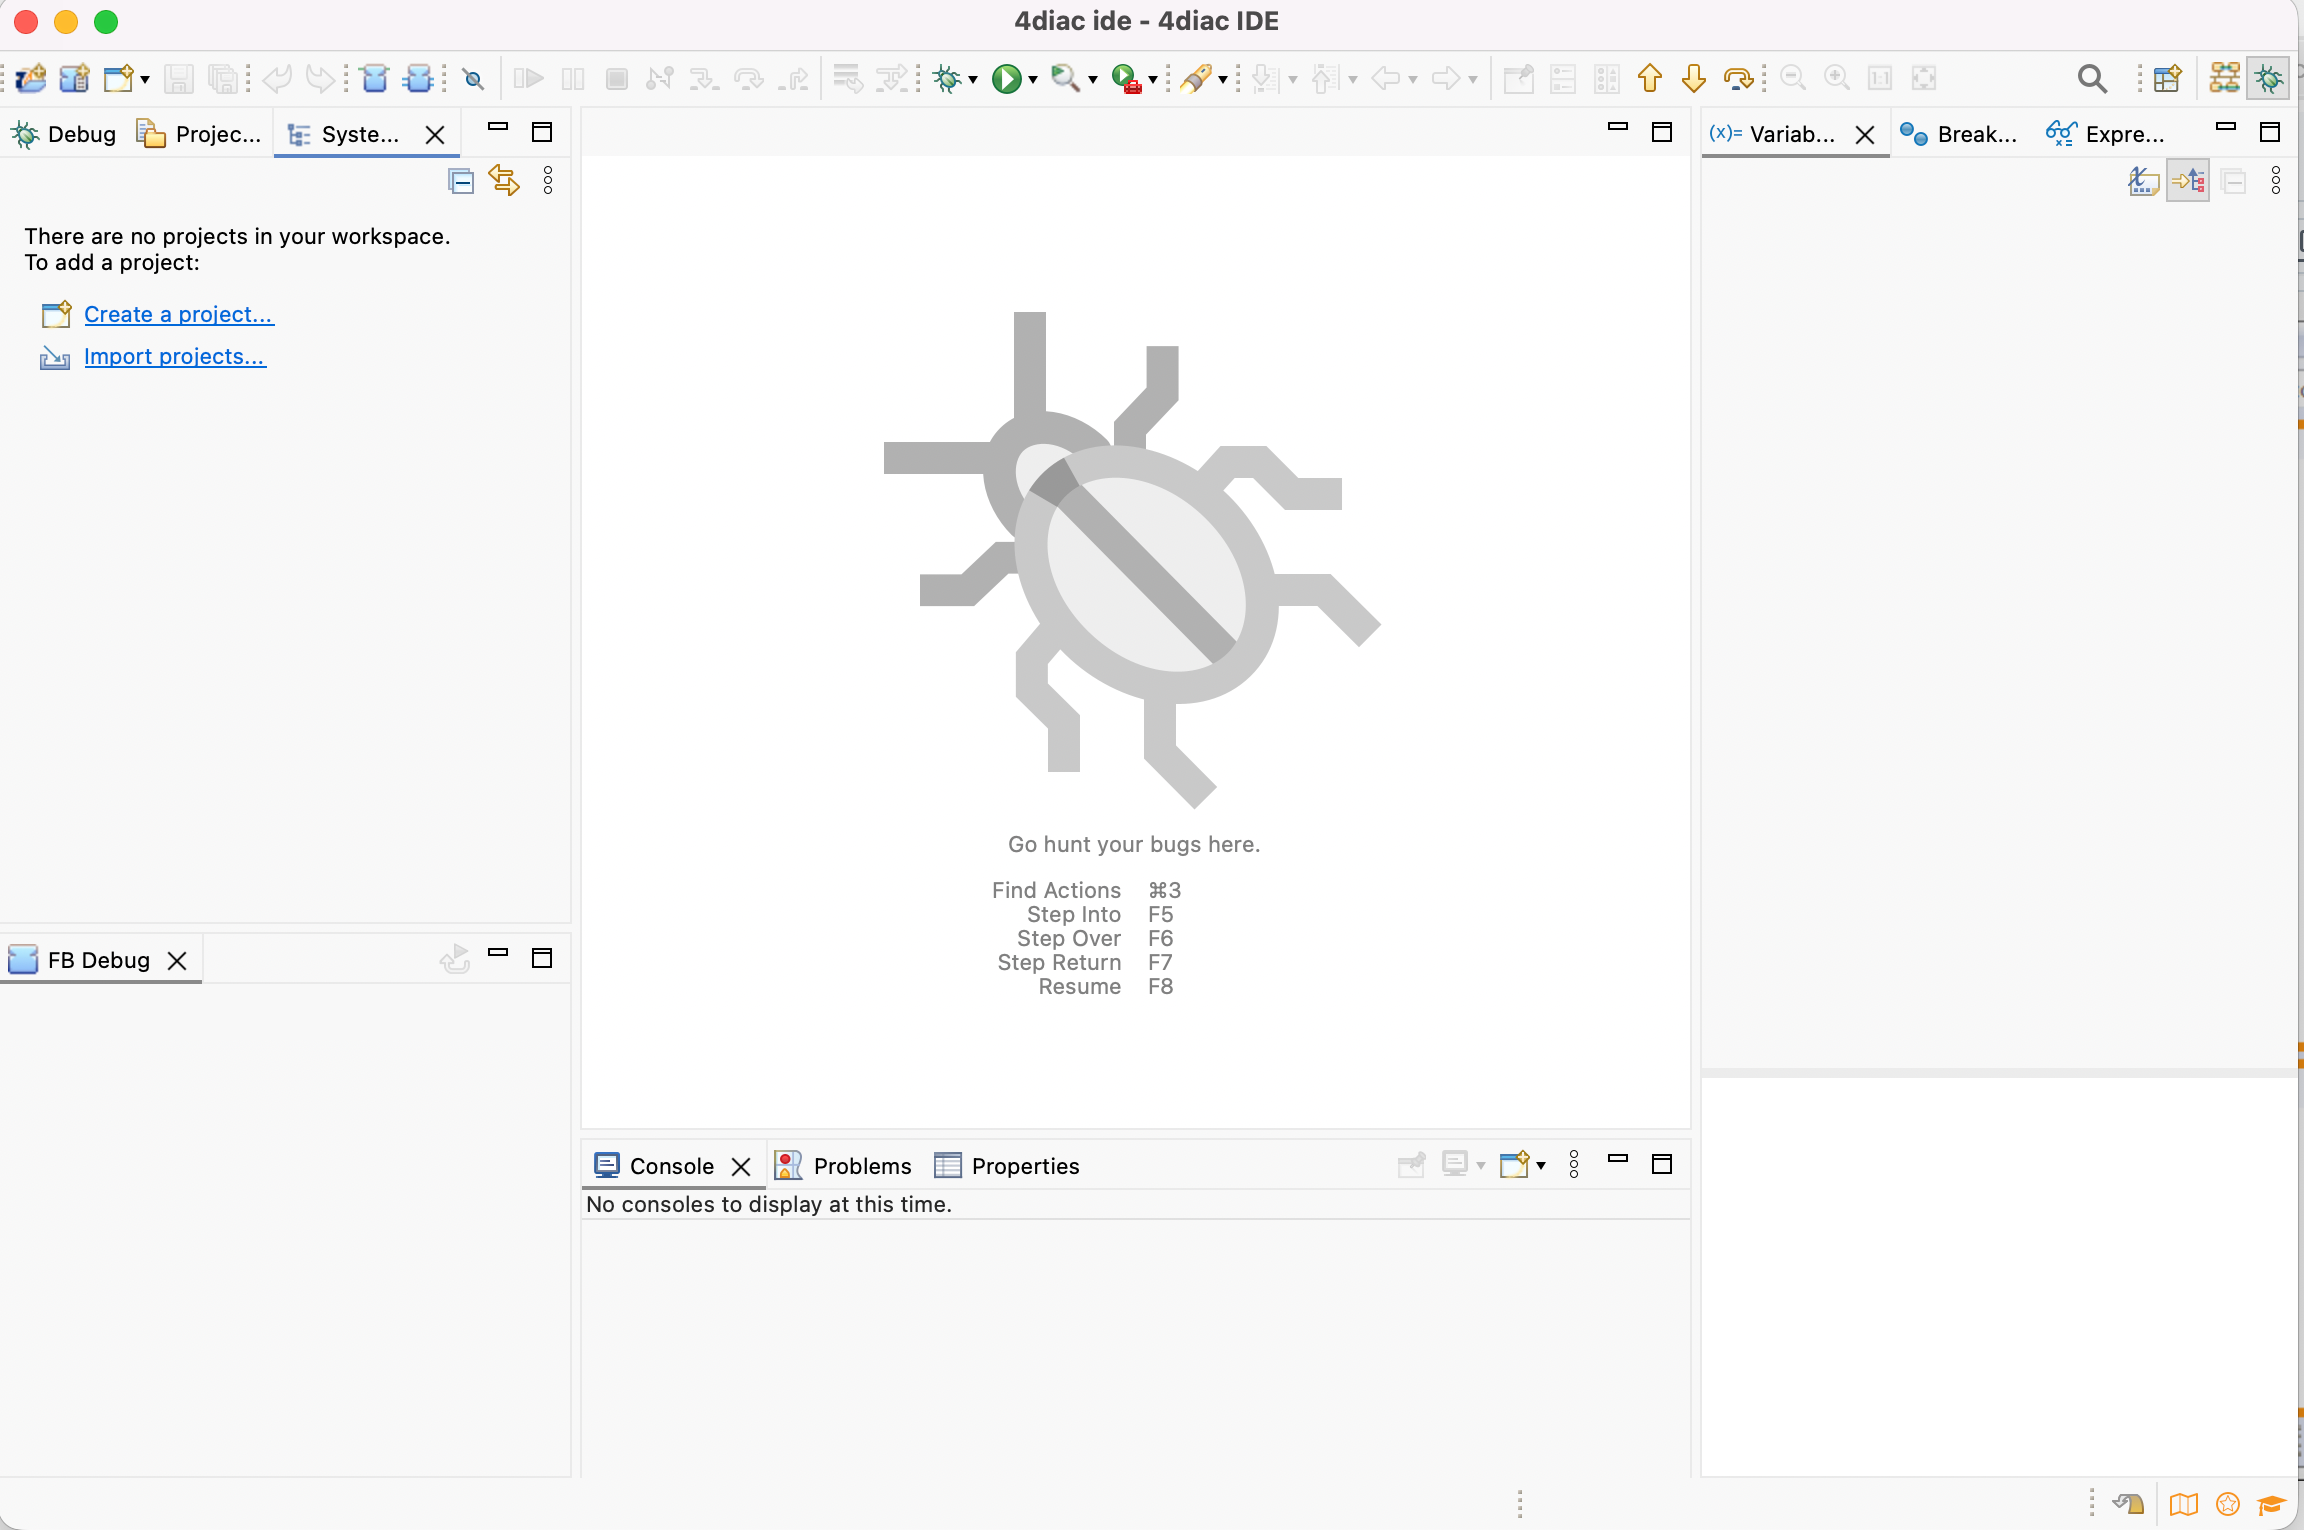
Task: Click the Import projects link
Action: click(175, 356)
